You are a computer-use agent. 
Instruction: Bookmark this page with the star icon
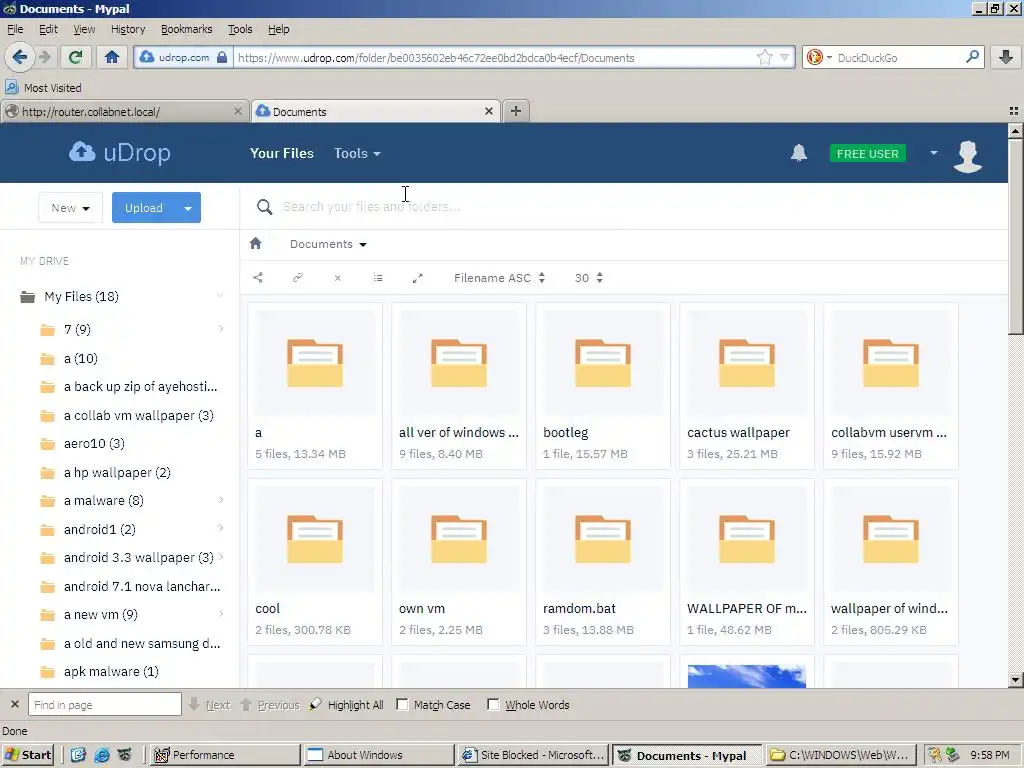click(765, 57)
